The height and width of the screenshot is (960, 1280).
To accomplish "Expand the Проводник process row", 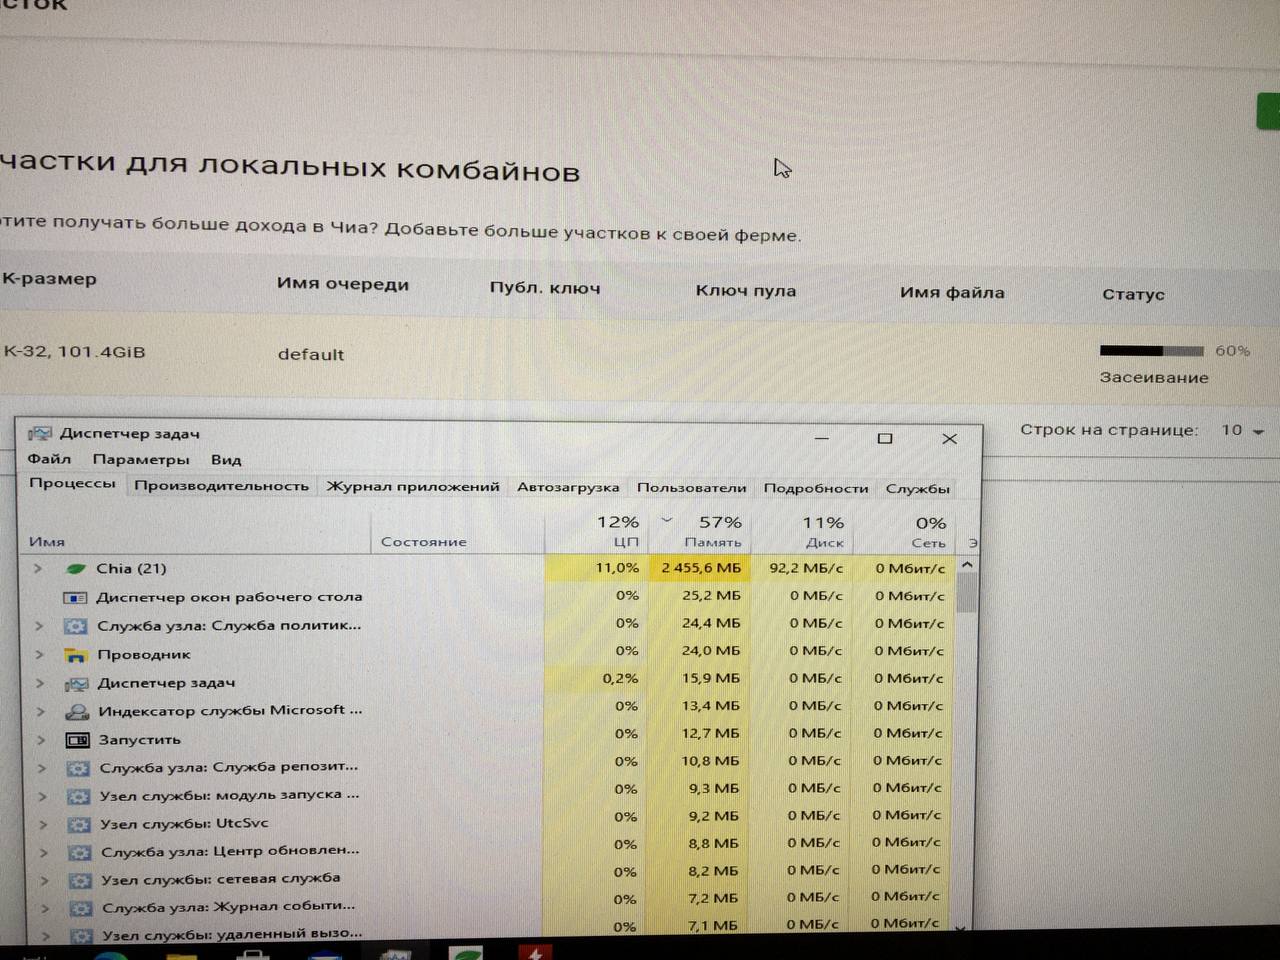I will click(39, 655).
